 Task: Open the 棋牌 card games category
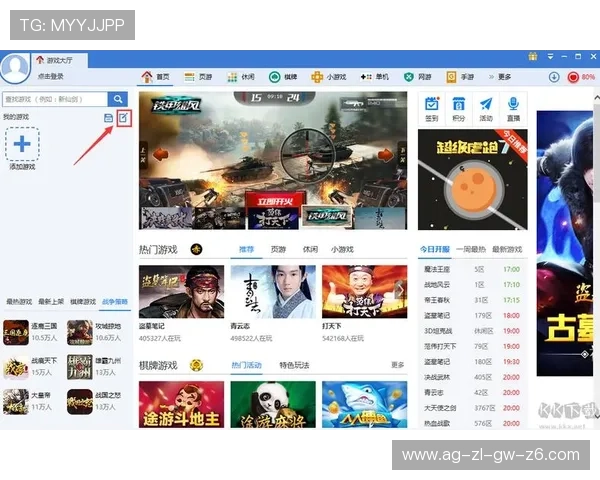point(283,77)
